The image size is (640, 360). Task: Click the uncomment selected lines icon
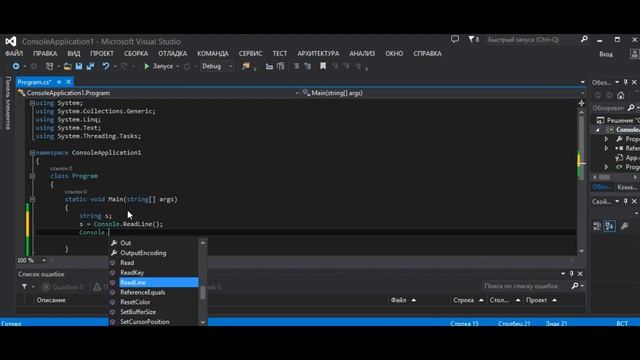307,66
